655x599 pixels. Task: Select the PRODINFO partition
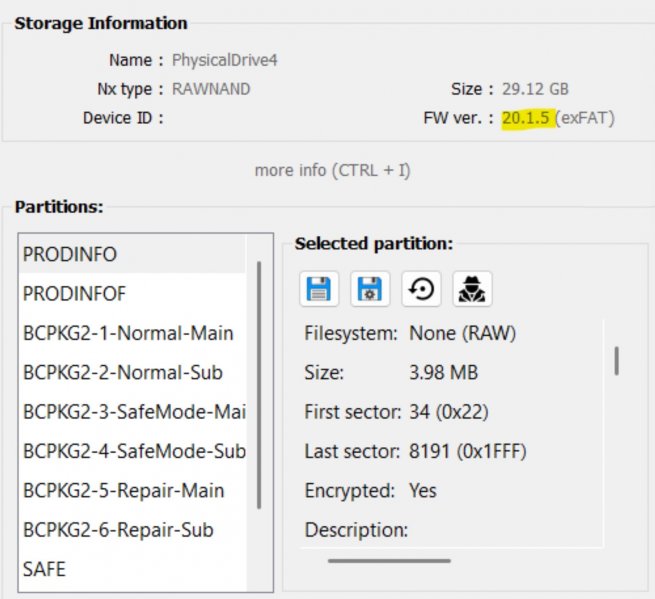(x=70, y=255)
